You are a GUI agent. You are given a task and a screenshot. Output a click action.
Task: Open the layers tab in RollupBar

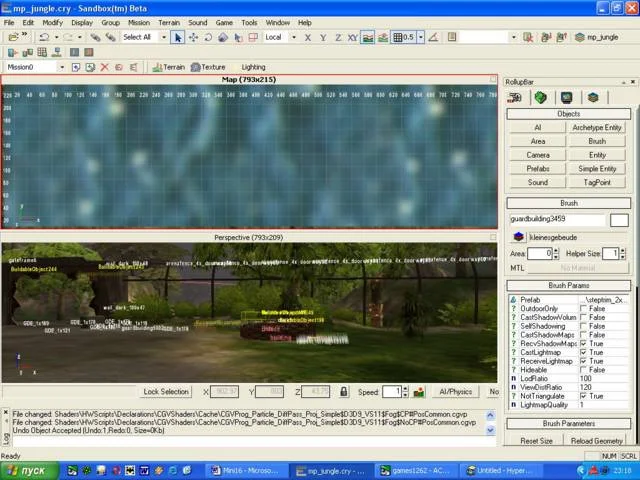click(593, 98)
